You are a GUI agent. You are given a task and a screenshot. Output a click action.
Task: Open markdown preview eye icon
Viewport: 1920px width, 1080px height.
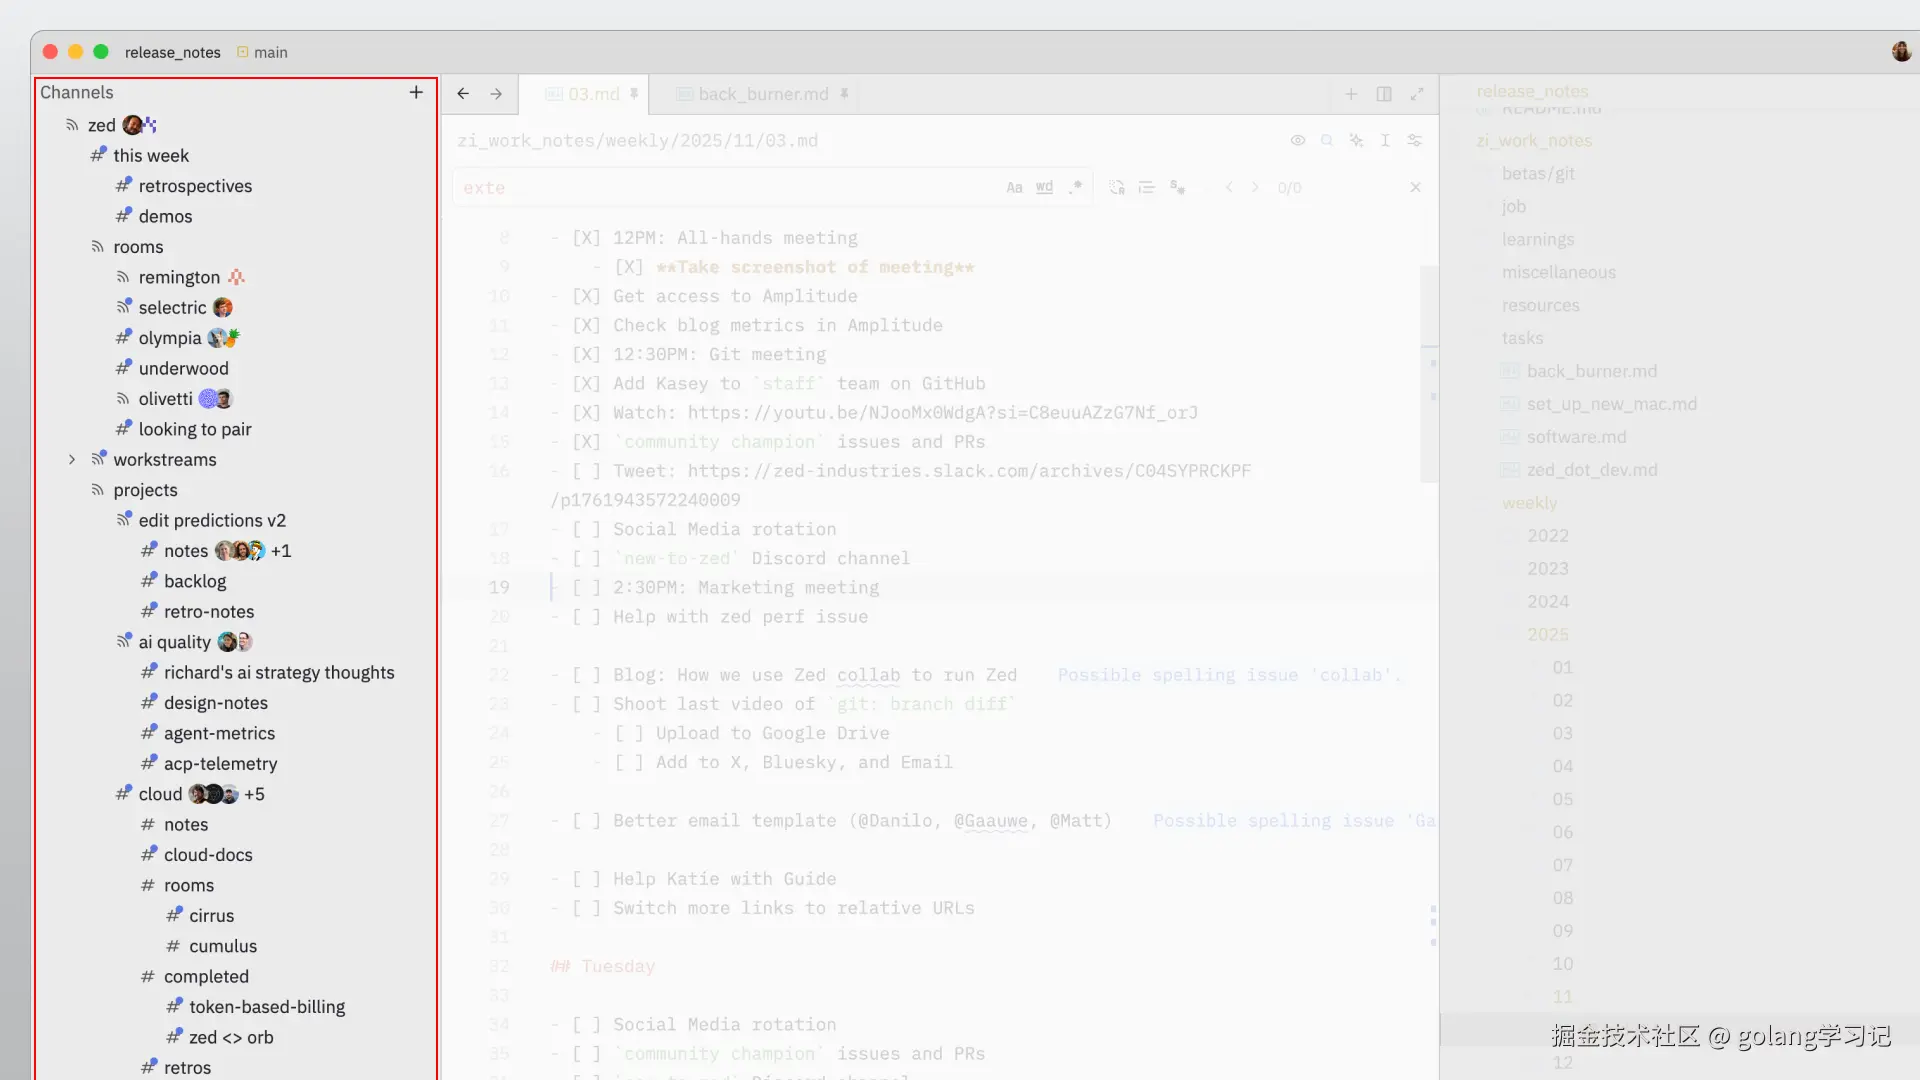click(x=1297, y=141)
